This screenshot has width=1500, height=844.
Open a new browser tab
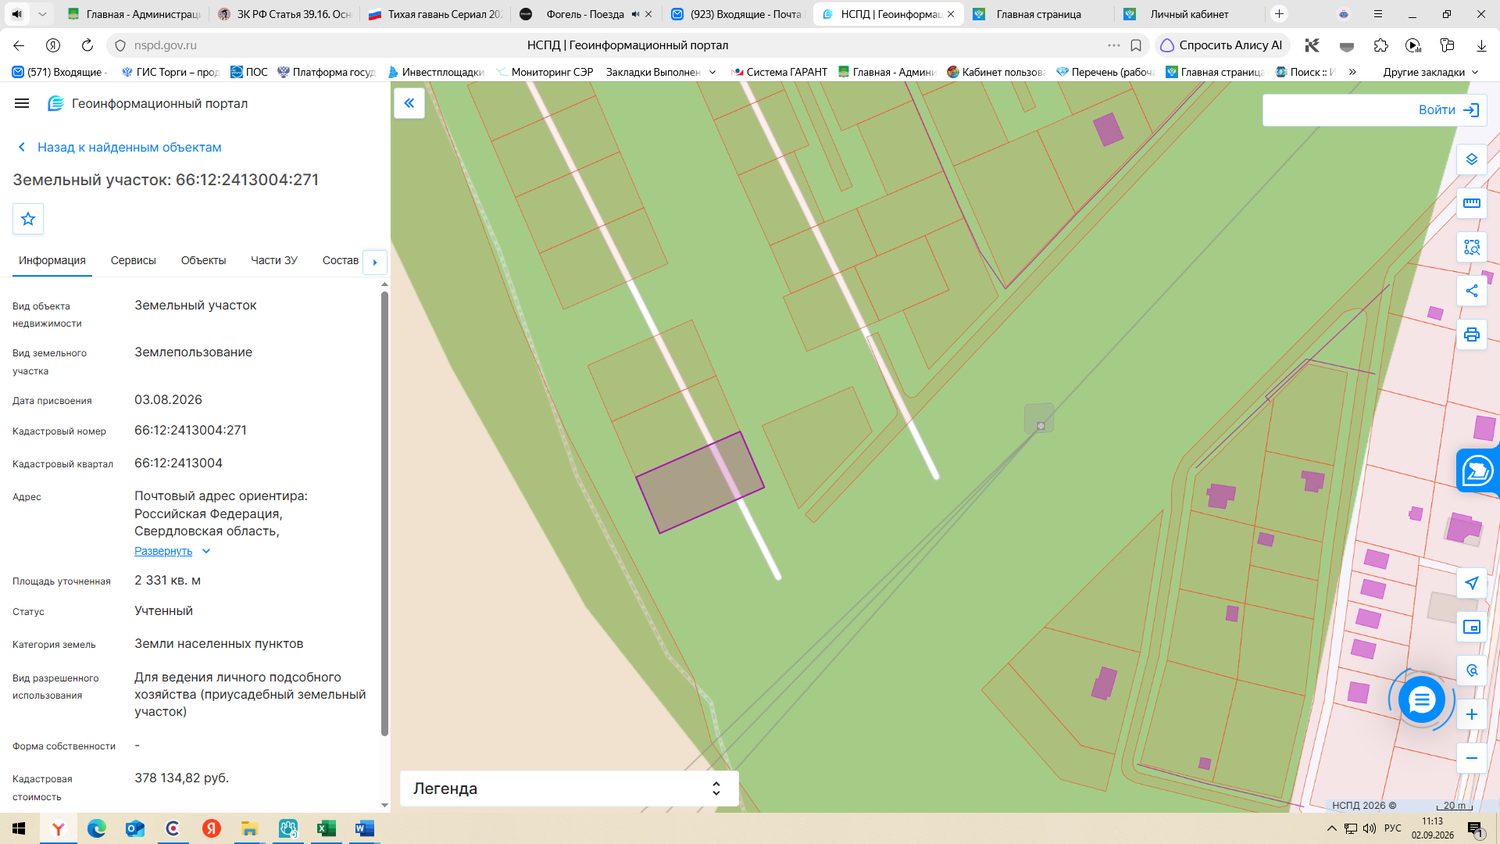point(1279,14)
